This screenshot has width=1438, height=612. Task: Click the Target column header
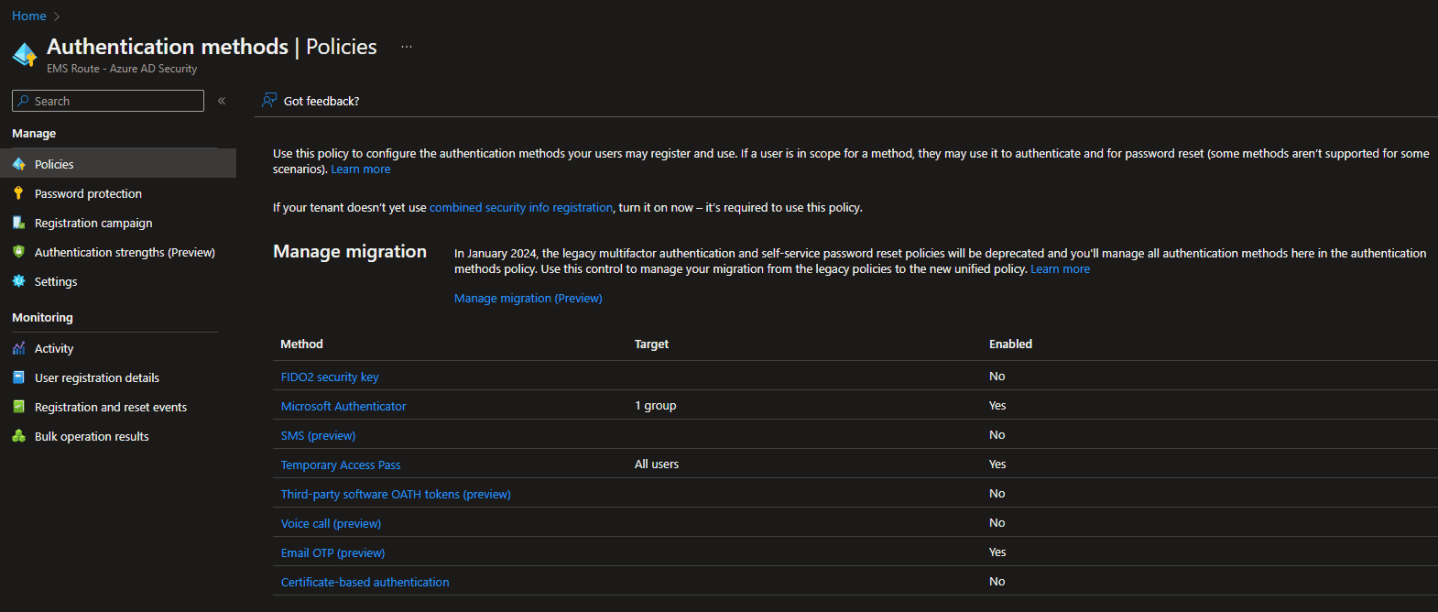(652, 344)
